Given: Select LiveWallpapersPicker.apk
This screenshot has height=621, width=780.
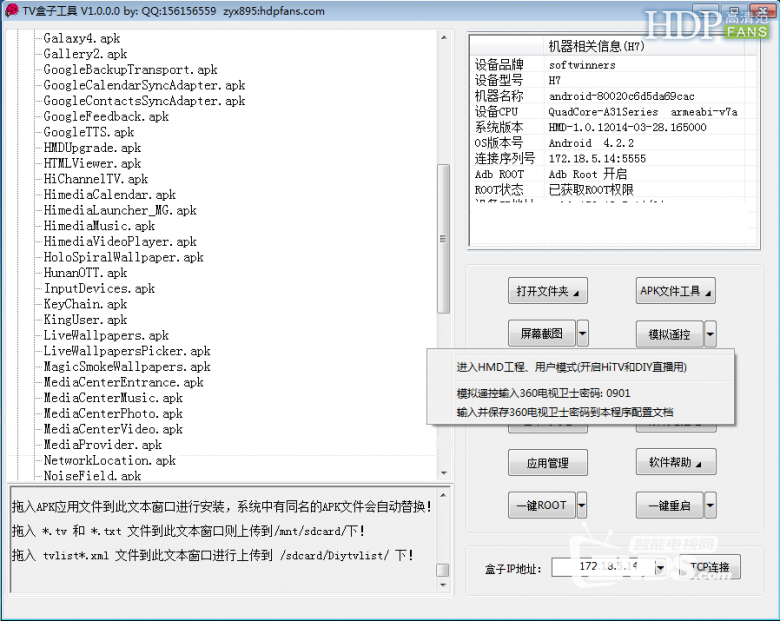Looking at the screenshot, I should pyautogui.click(x=127, y=351).
